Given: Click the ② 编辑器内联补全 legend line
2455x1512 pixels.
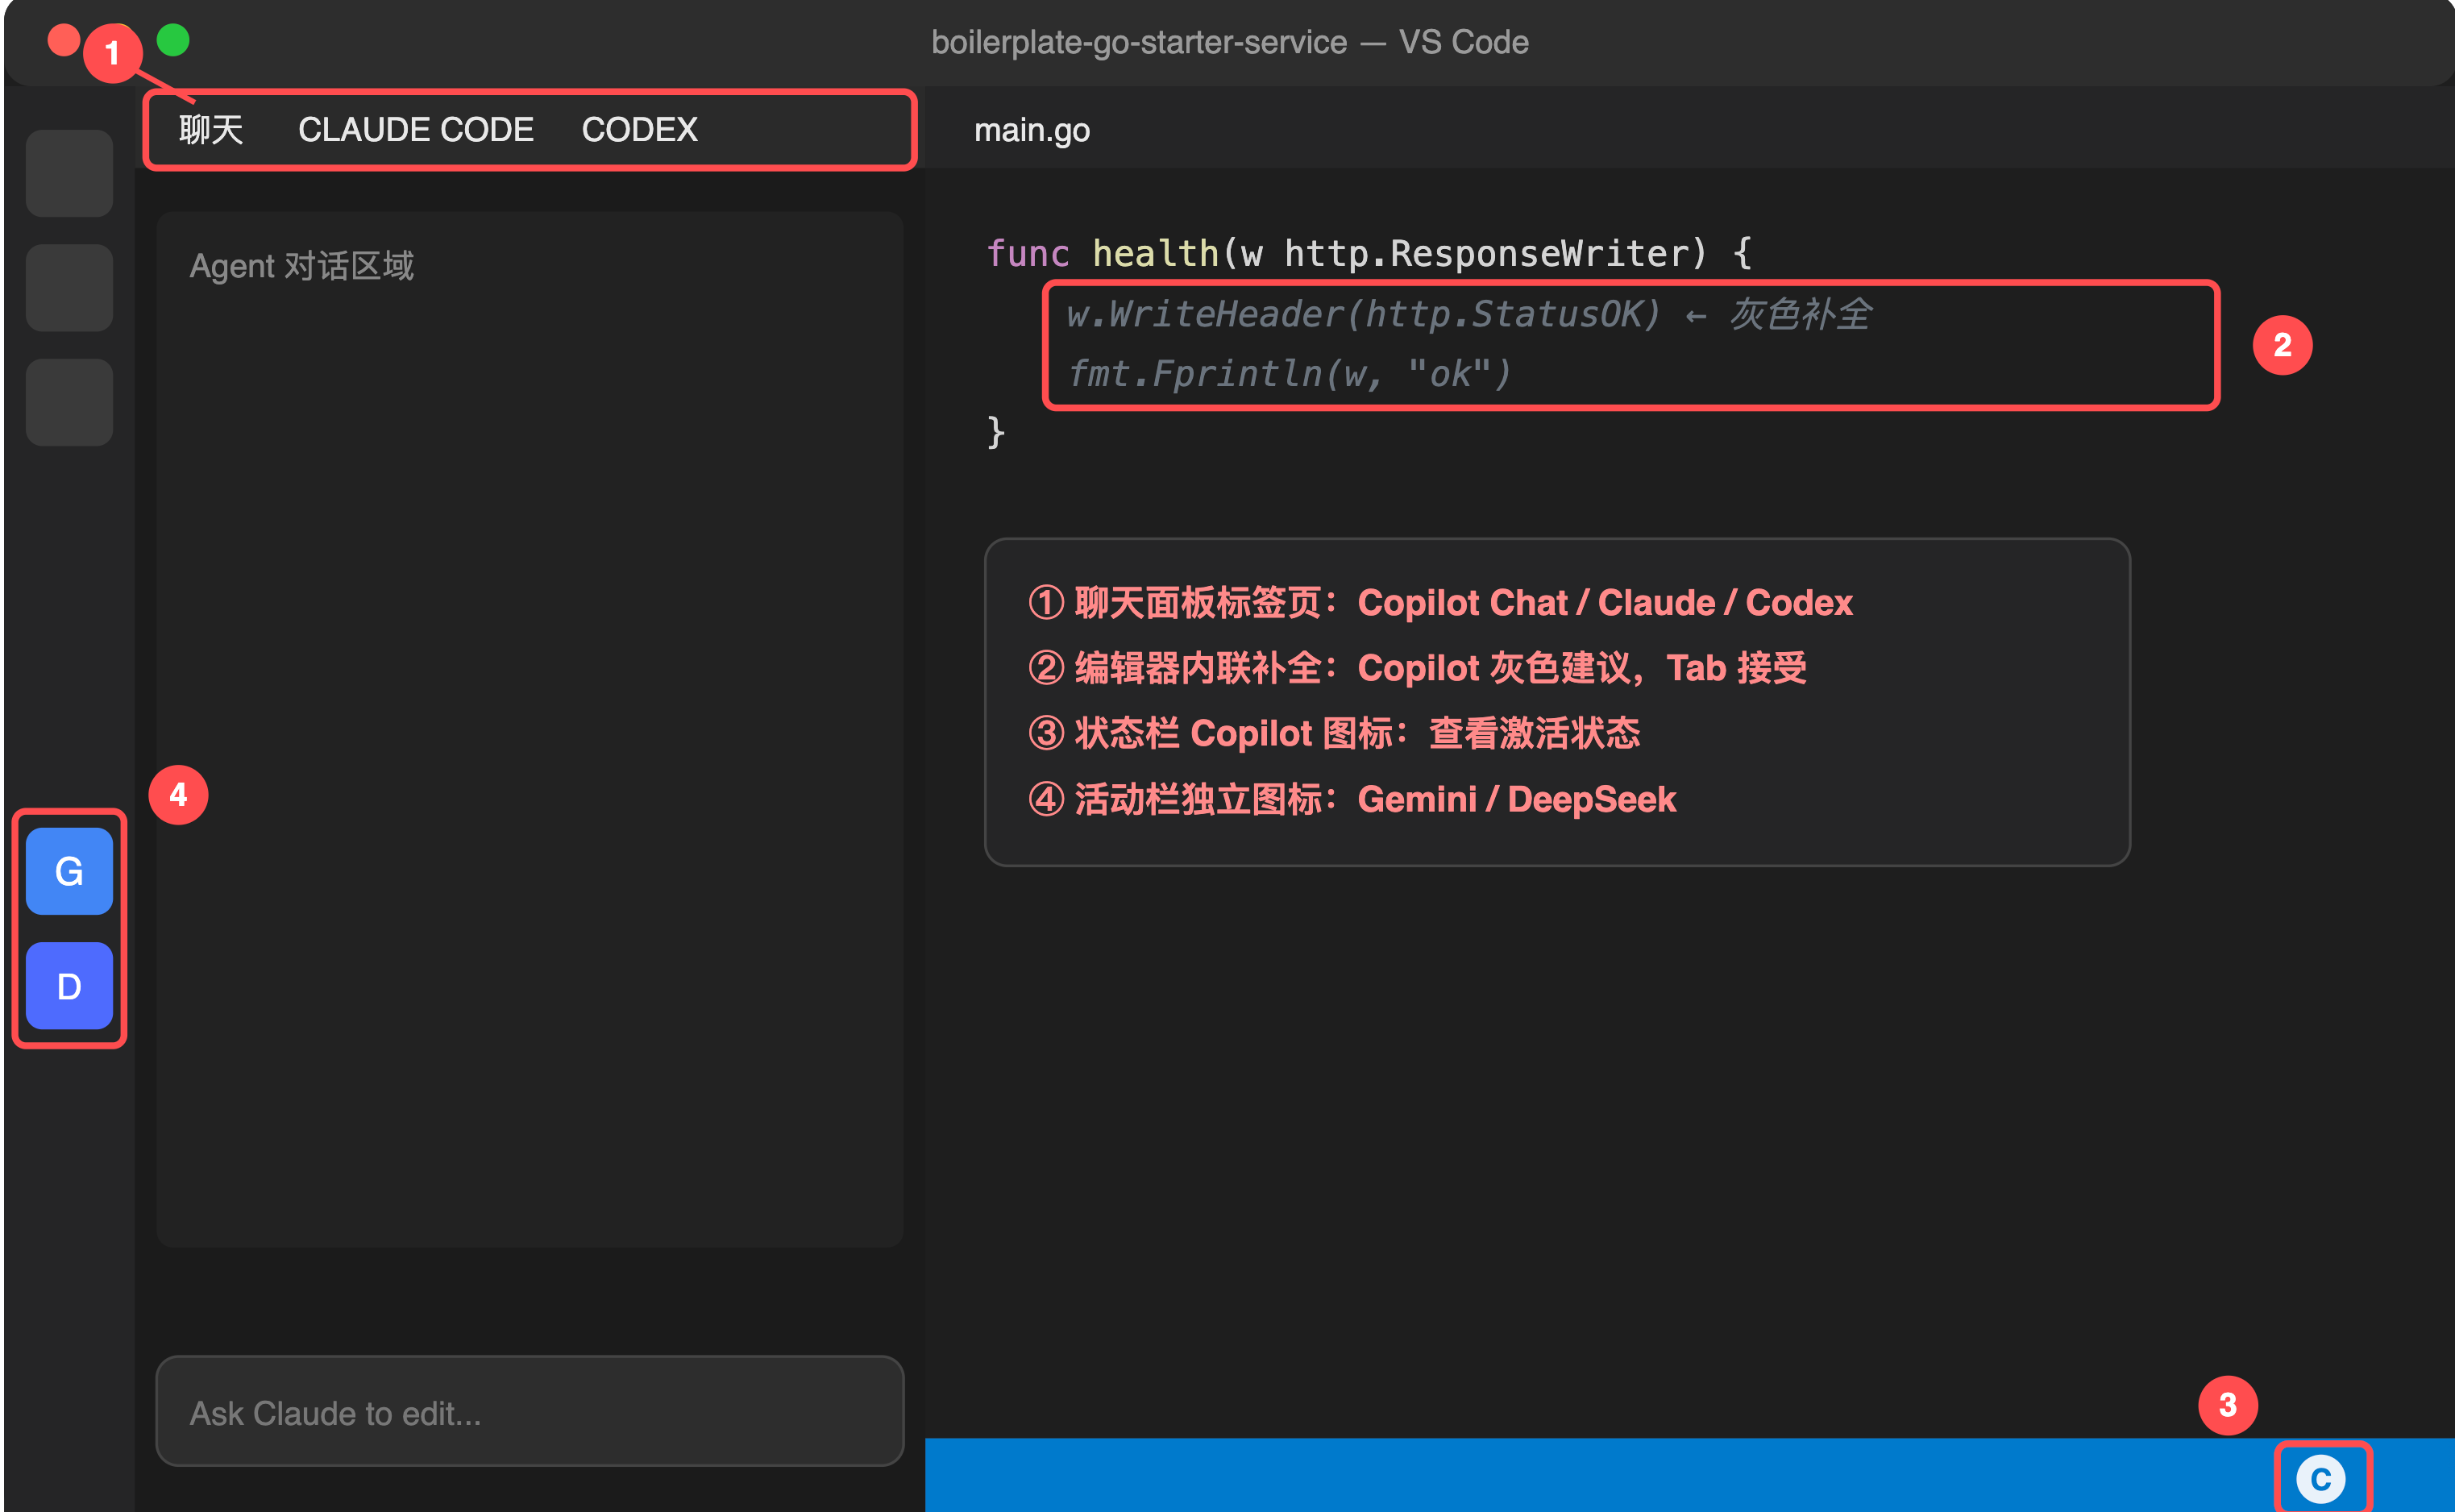Looking at the screenshot, I should coord(1418,668).
